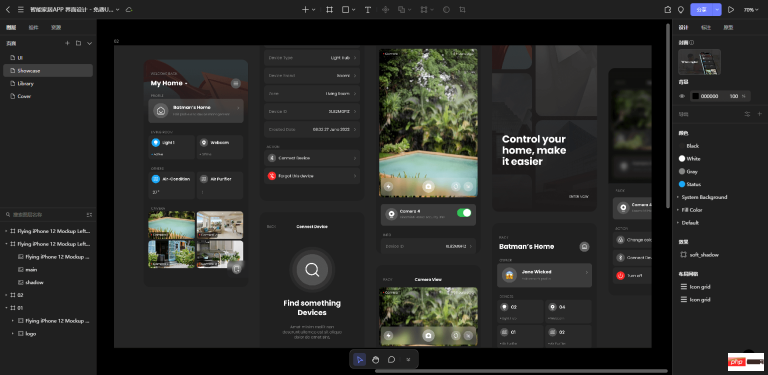Toggle background fill visibility eye icon
This screenshot has height=375, width=768.
point(682,96)
